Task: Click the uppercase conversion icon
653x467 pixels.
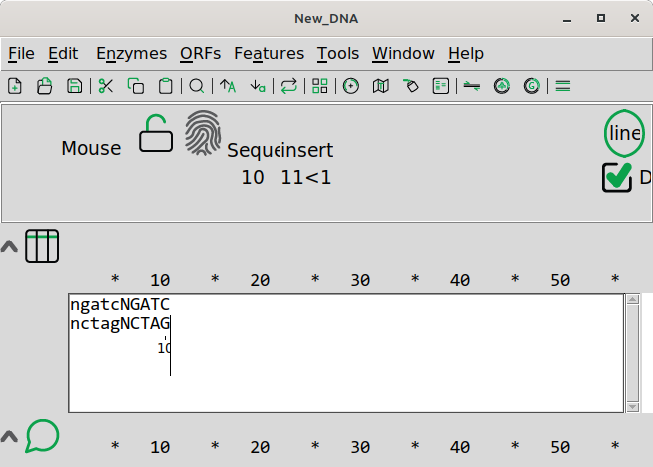Action: [228, 86]
